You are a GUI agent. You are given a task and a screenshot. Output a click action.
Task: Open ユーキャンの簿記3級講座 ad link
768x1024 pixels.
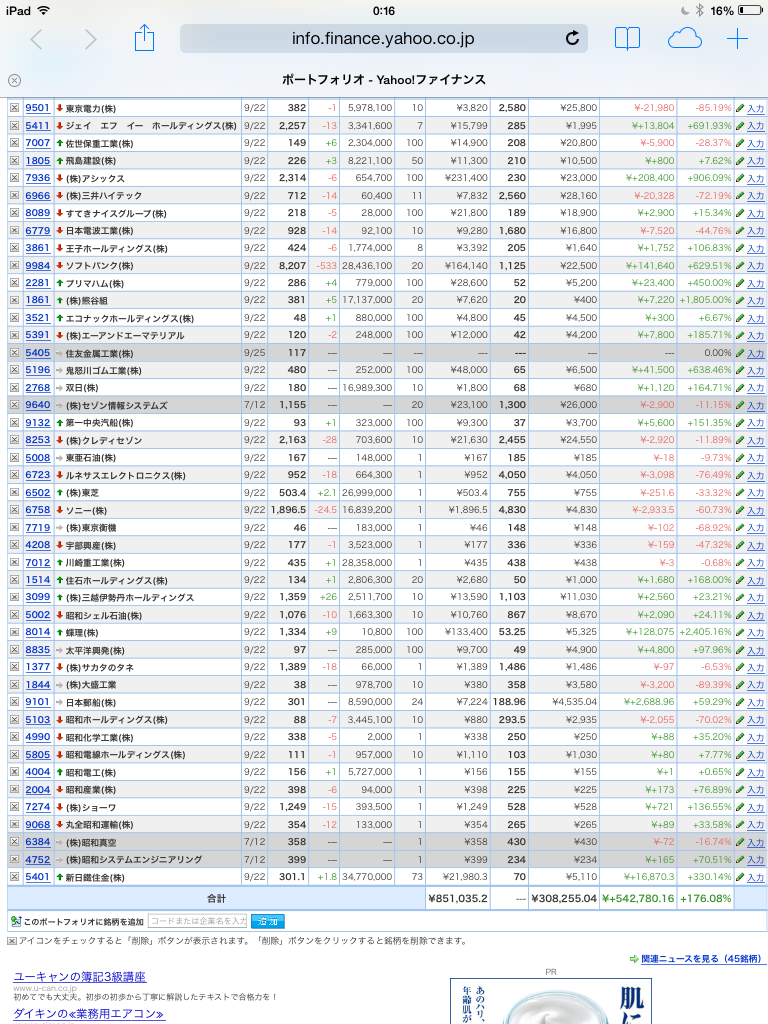coord(80,977)
